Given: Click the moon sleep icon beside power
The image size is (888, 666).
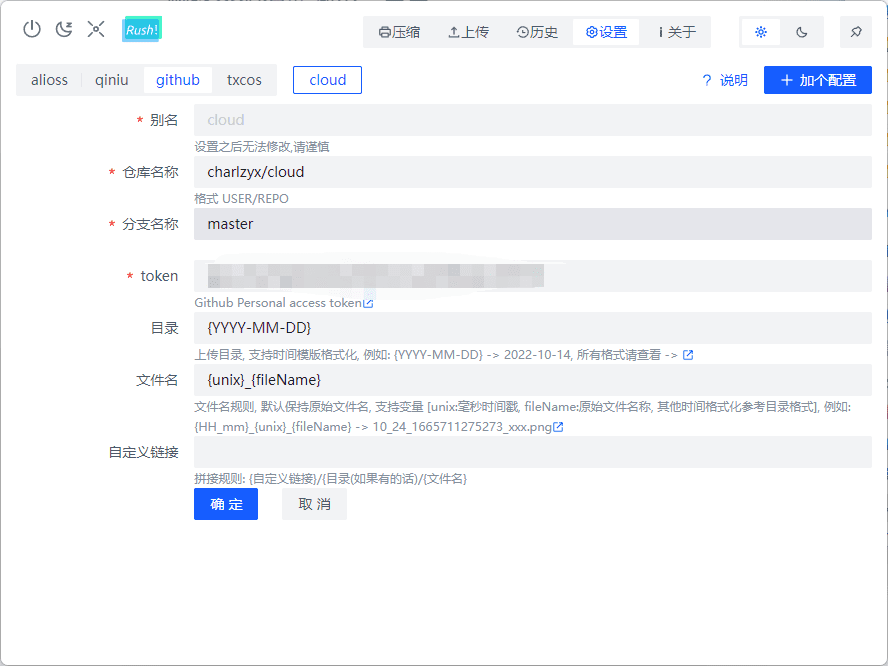Looking at the screenshot, I should pos(64,29).
